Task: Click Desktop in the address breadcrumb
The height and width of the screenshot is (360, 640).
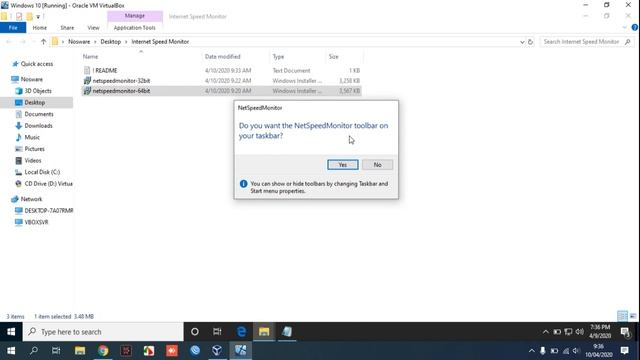Action: tap(111, 42)
